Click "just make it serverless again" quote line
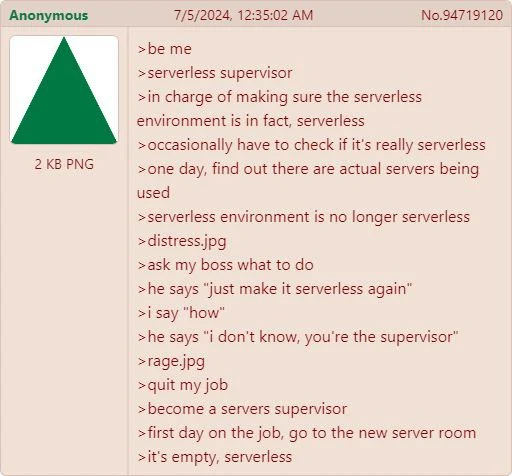Viewport: 512px width, 476px height. tap(275, 289)
